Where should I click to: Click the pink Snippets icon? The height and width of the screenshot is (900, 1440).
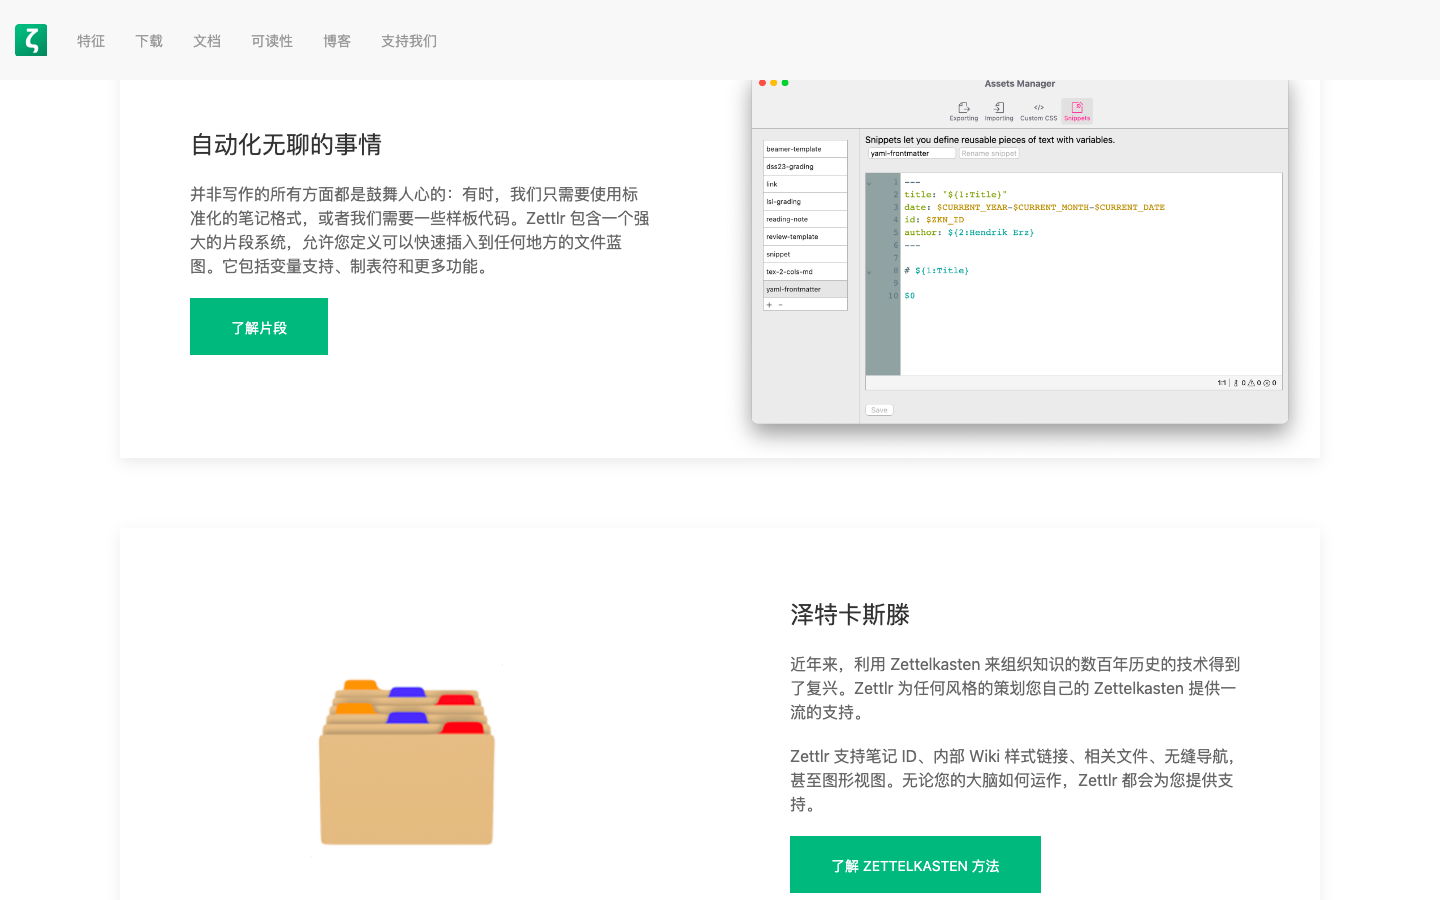[1077, 108]
